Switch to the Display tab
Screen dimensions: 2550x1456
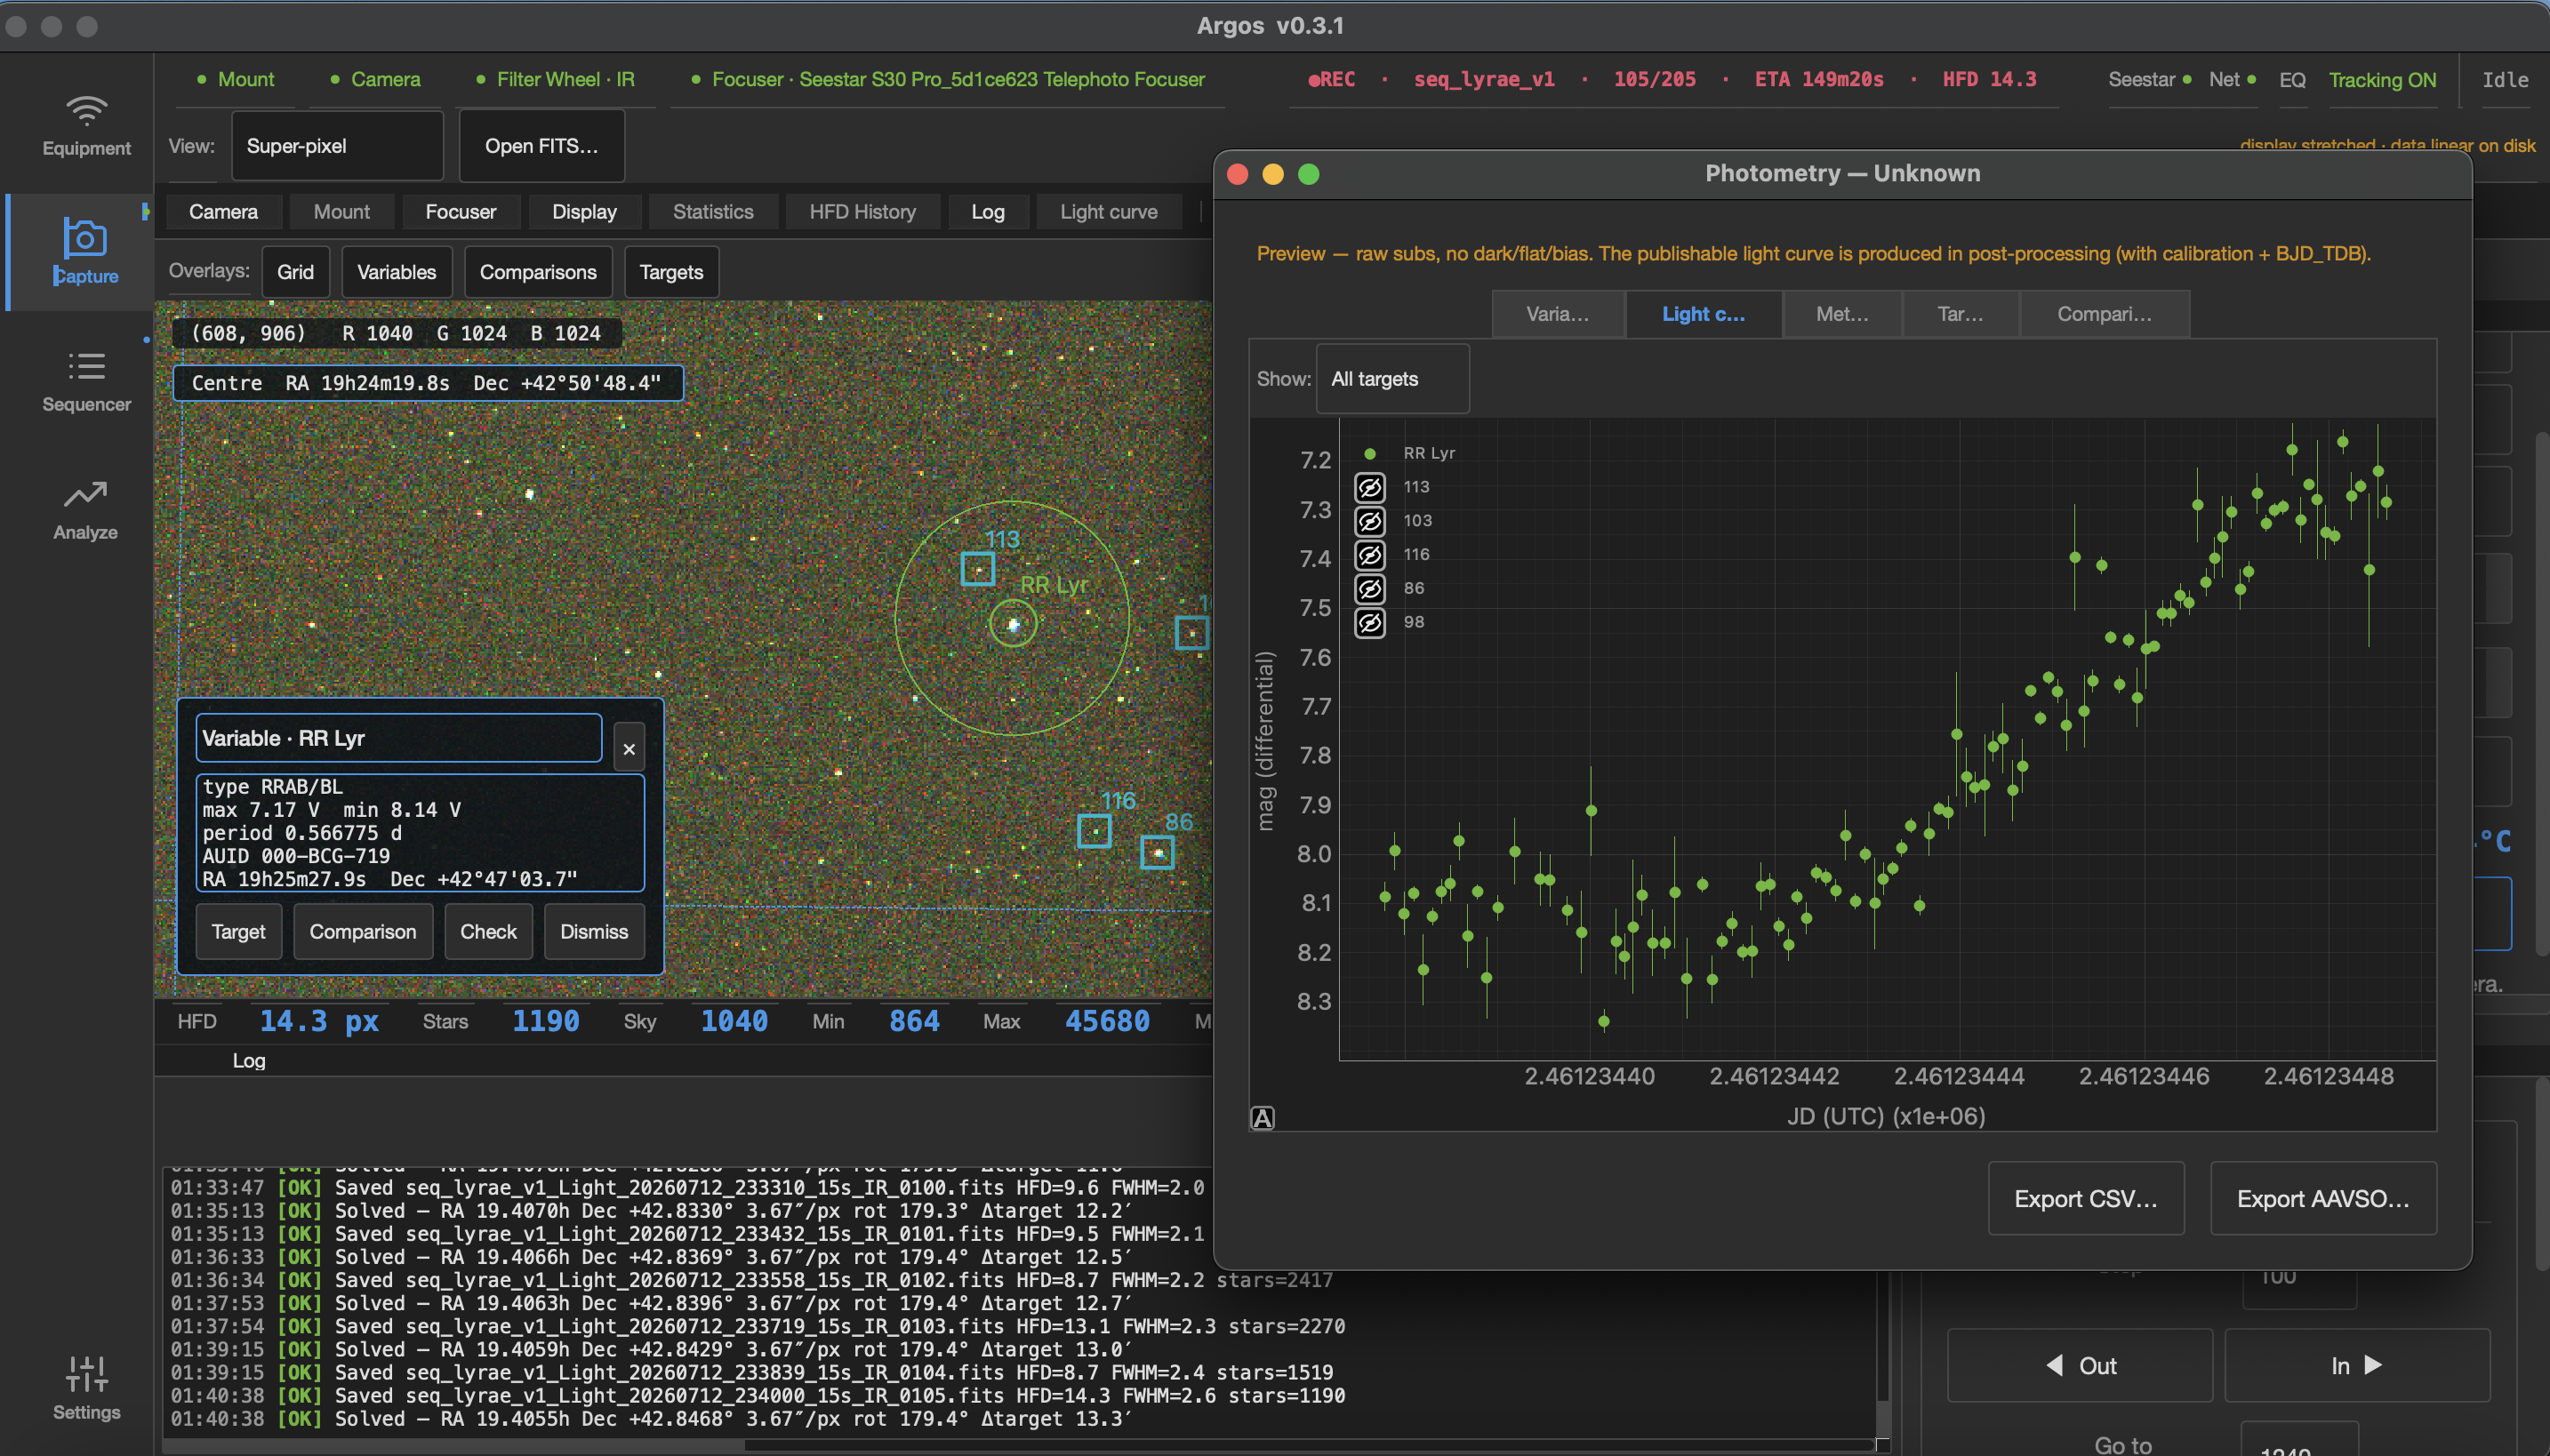584,212
